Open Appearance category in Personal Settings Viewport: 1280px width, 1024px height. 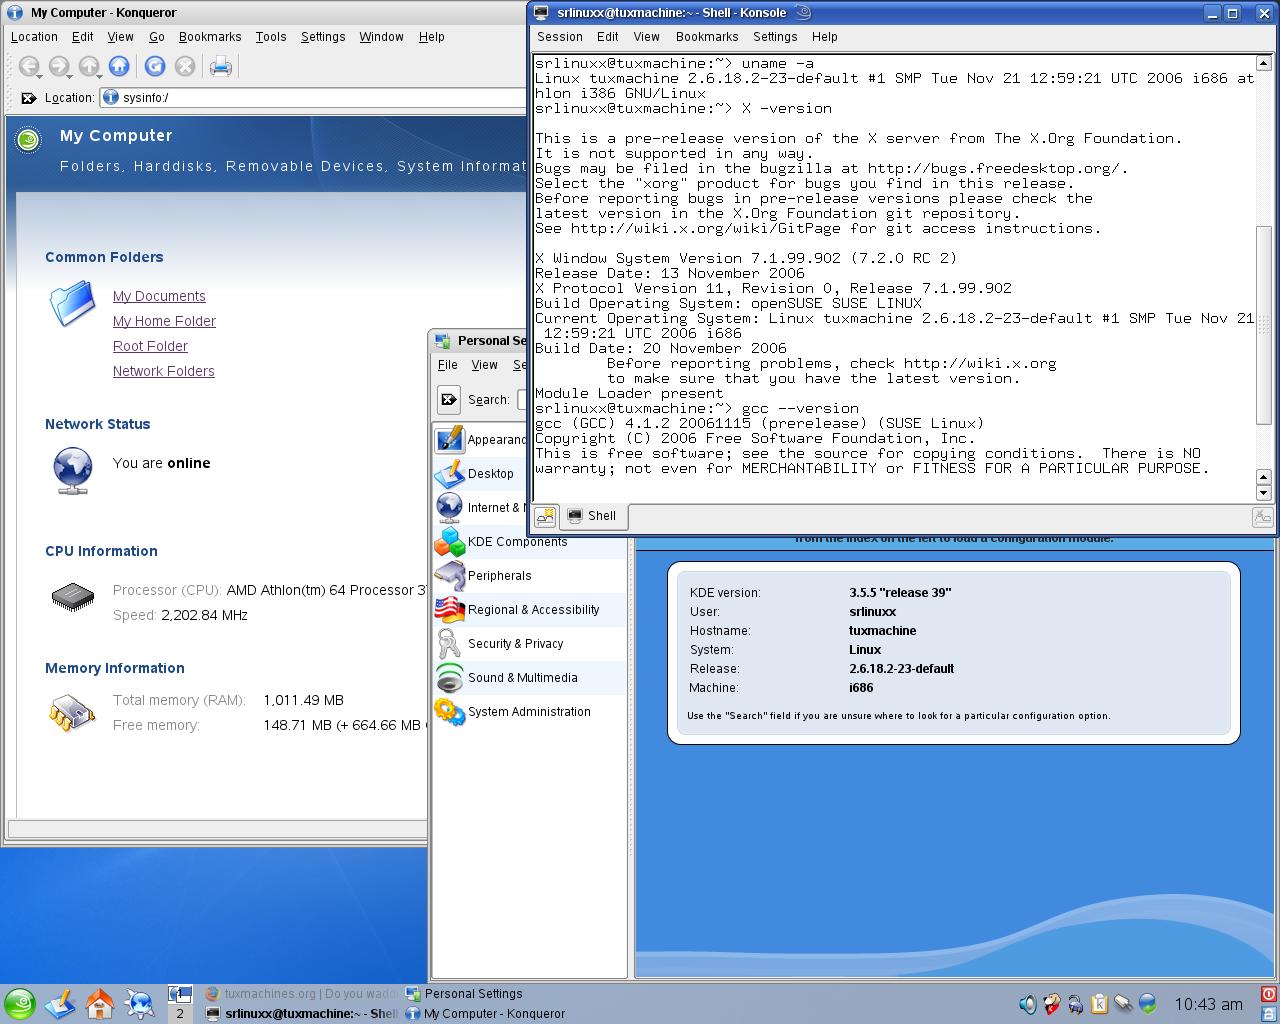point(481,440)
